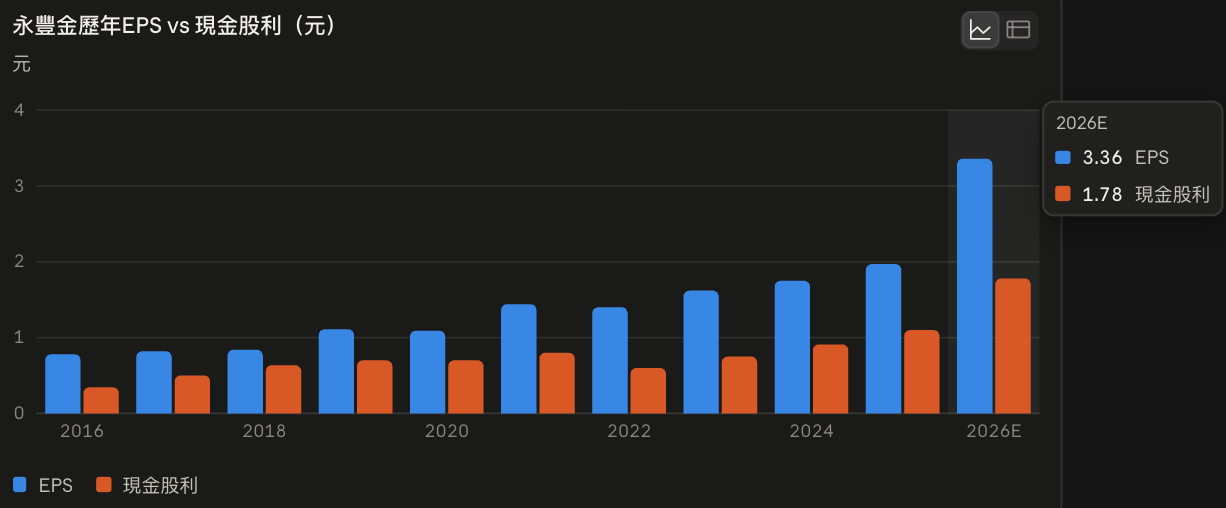Select the 2016 orange dividend bar

point(101,400)
